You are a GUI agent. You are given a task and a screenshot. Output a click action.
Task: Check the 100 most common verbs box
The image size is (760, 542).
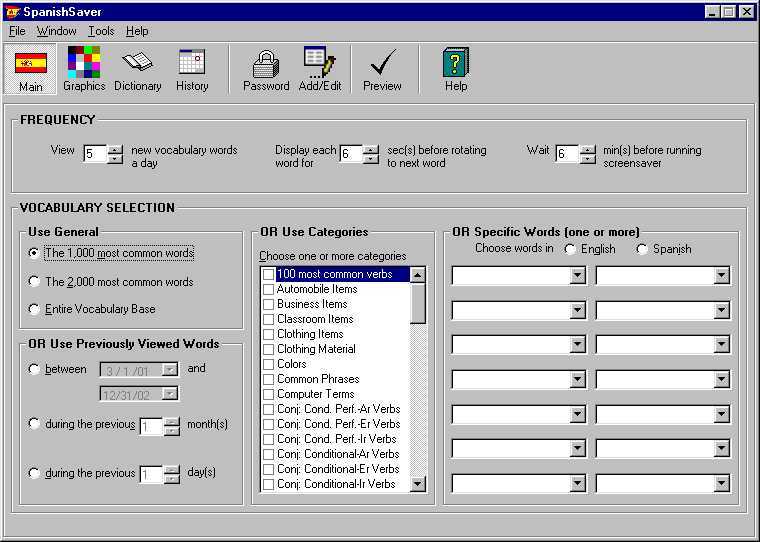[x=268, y=274]
